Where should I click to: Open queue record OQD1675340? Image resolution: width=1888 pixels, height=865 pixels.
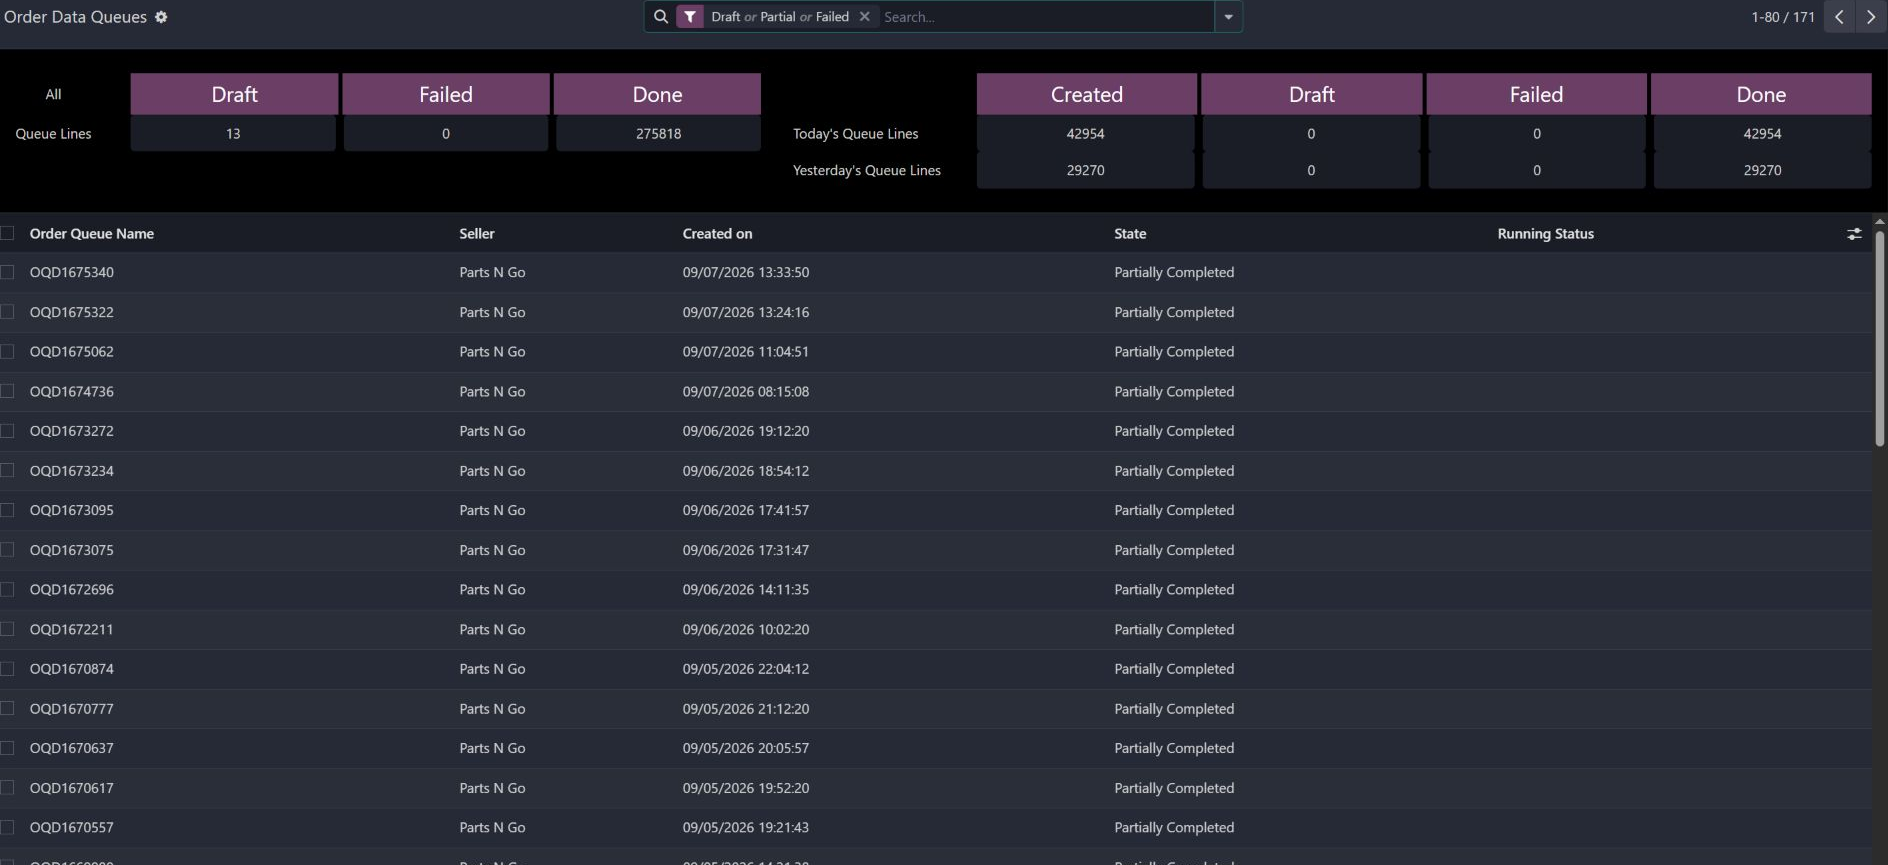coord(72,272)
